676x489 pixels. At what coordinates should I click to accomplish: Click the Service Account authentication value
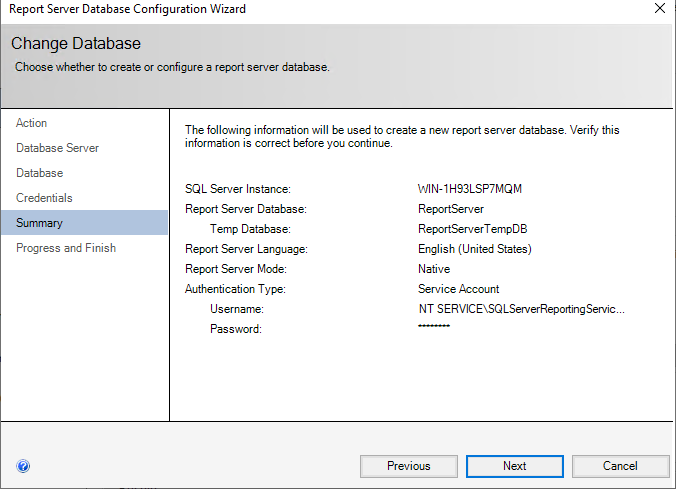458,289
